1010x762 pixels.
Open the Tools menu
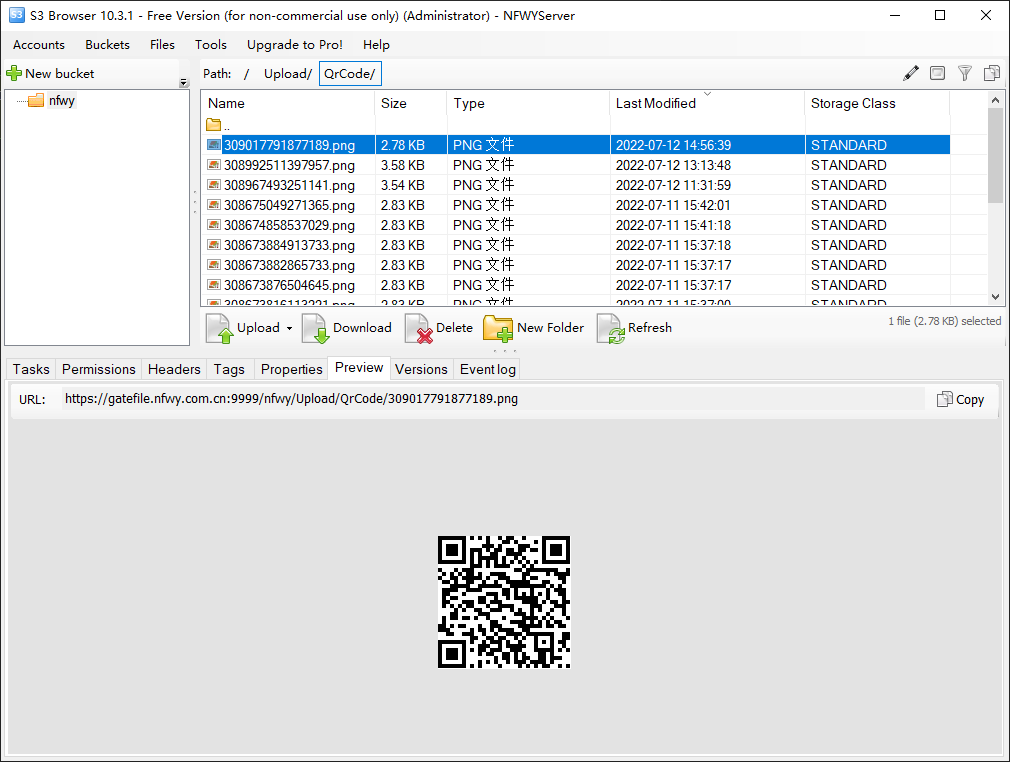coord(211,44)
